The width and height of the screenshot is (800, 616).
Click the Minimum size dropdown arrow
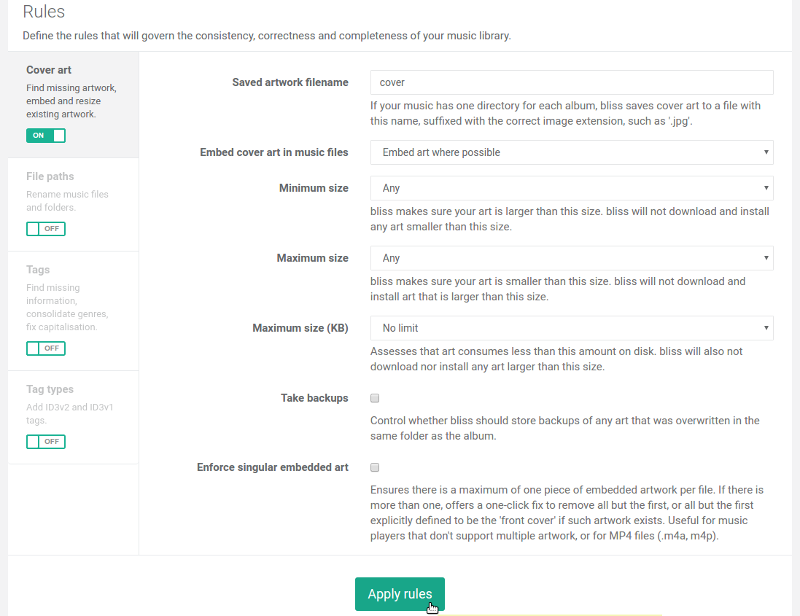[766, 188]
